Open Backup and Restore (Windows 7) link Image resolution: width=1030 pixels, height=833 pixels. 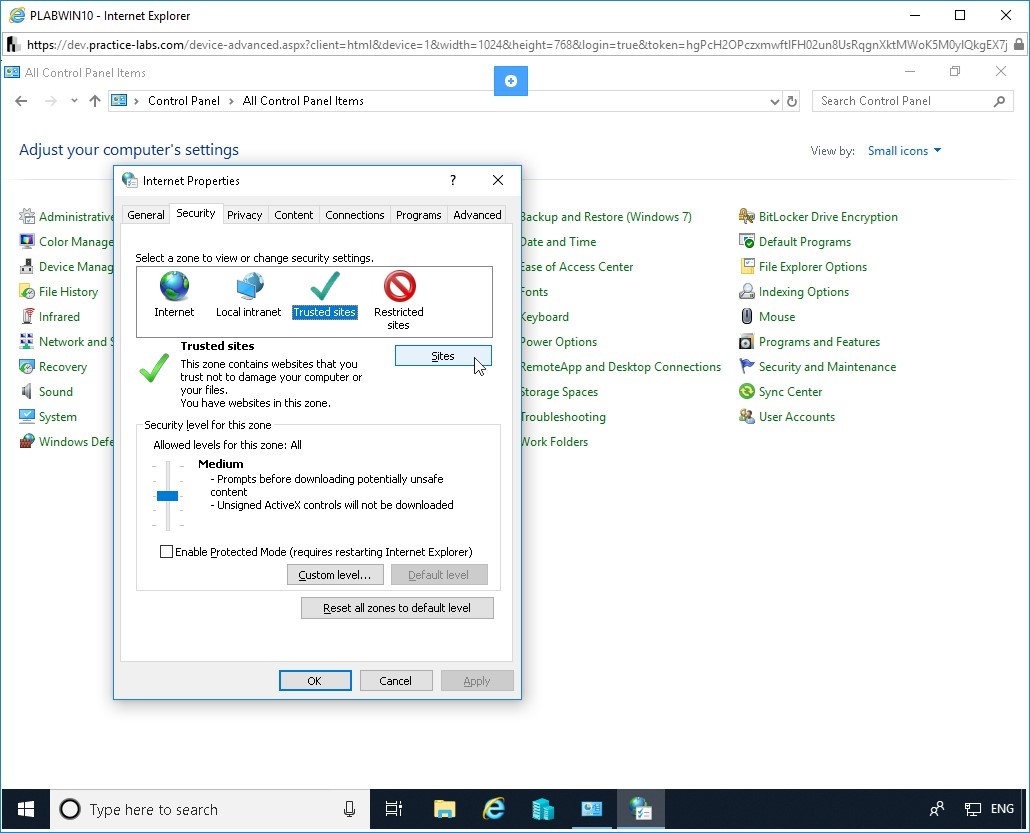point(606,217)
